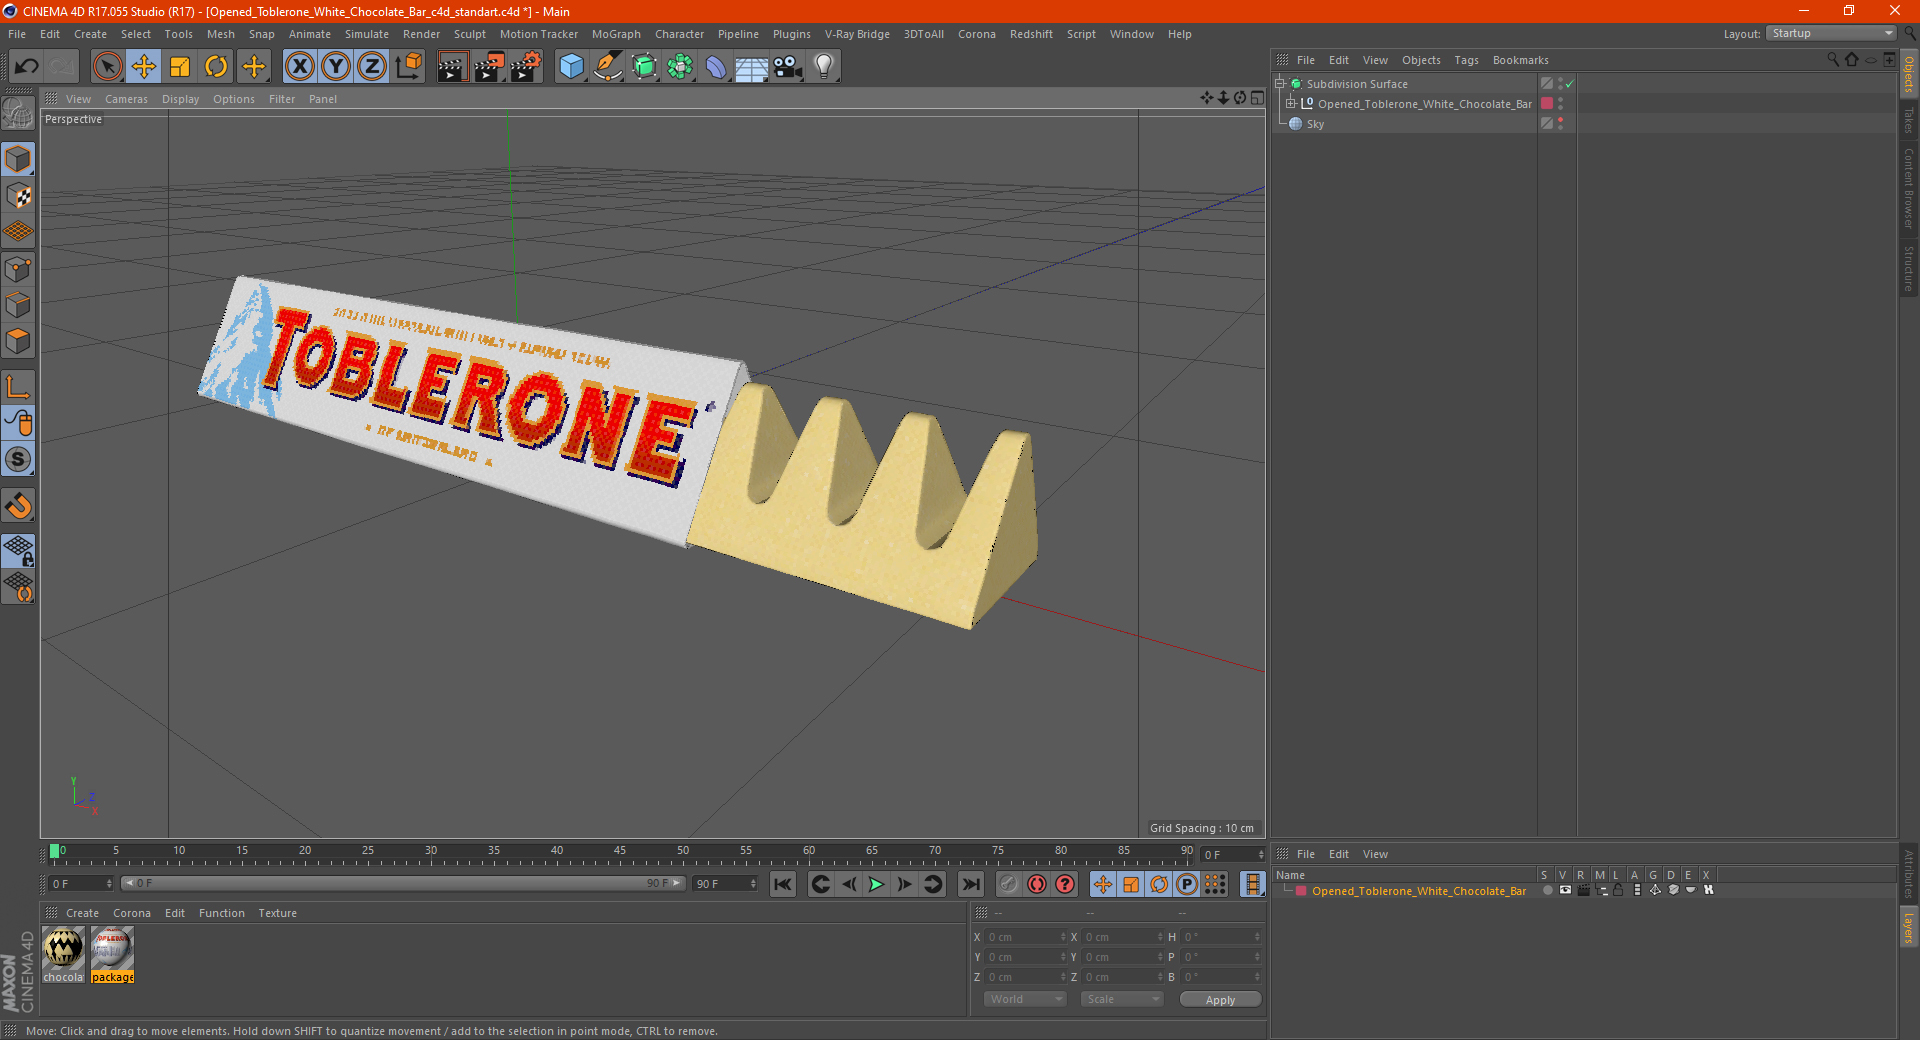The image size is (1920, 1040).
Task: Open the viewport Cameras menu
Action: click(126, 99)
